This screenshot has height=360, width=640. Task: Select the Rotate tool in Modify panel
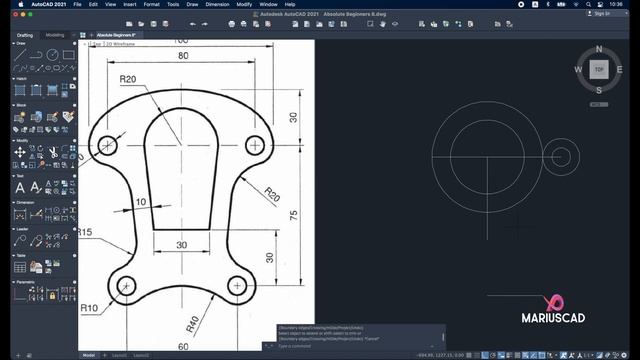pyautogui.click(x=40, y=149)
